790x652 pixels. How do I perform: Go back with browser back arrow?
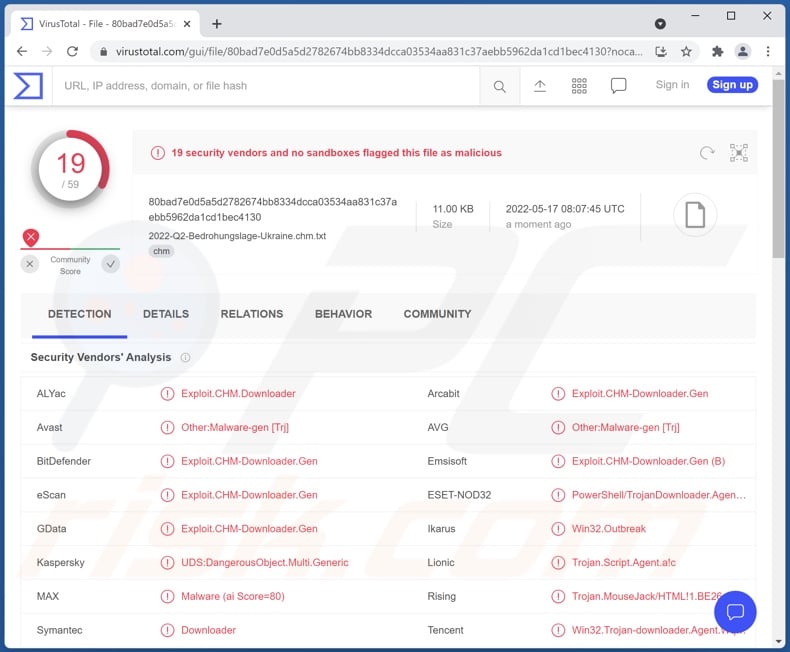(22, 51)
